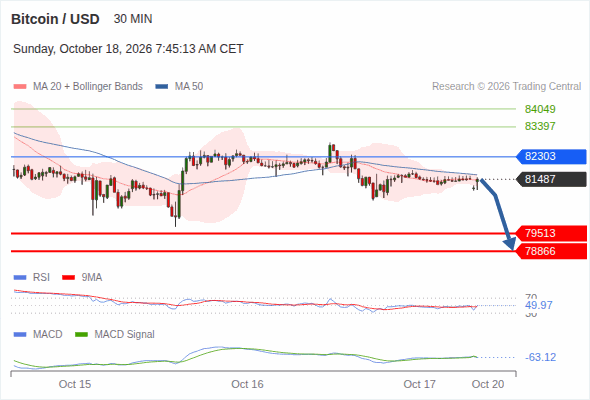Click the 83397 resistance level label

540,126
